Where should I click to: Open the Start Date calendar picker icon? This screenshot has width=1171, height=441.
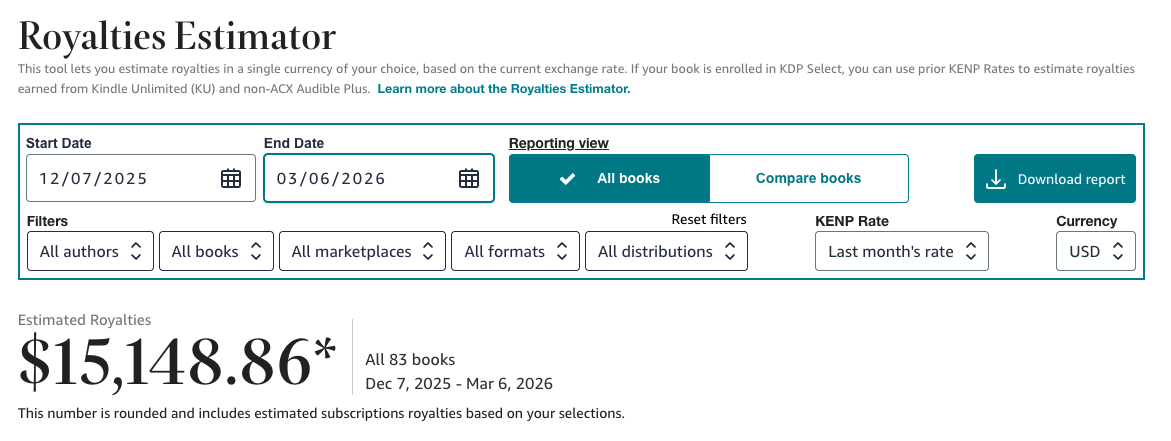[231, 179]
